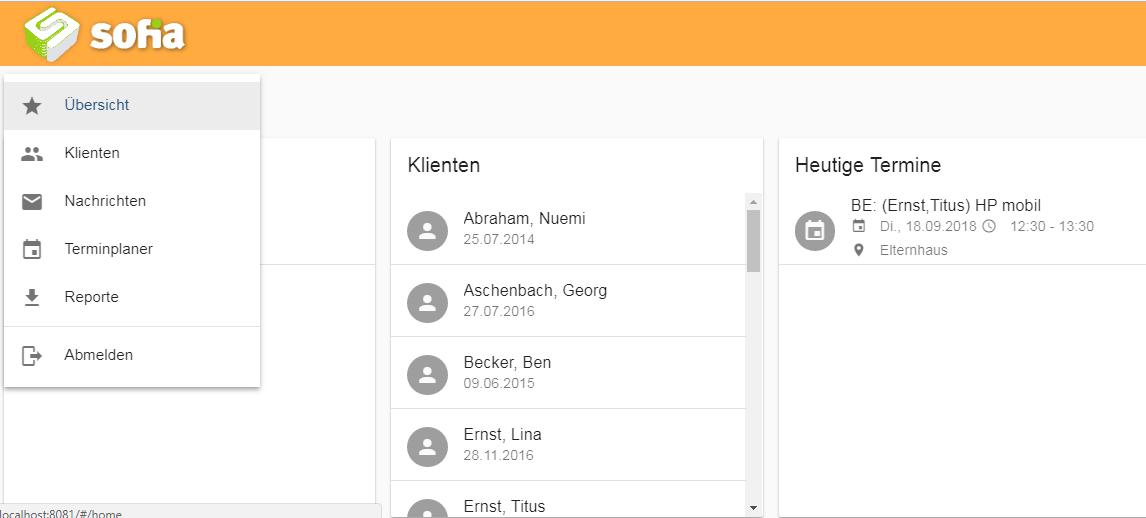The image size is (1146, 518).
Task: Go to Terminplaner in the menu
Action: (108, 249)
